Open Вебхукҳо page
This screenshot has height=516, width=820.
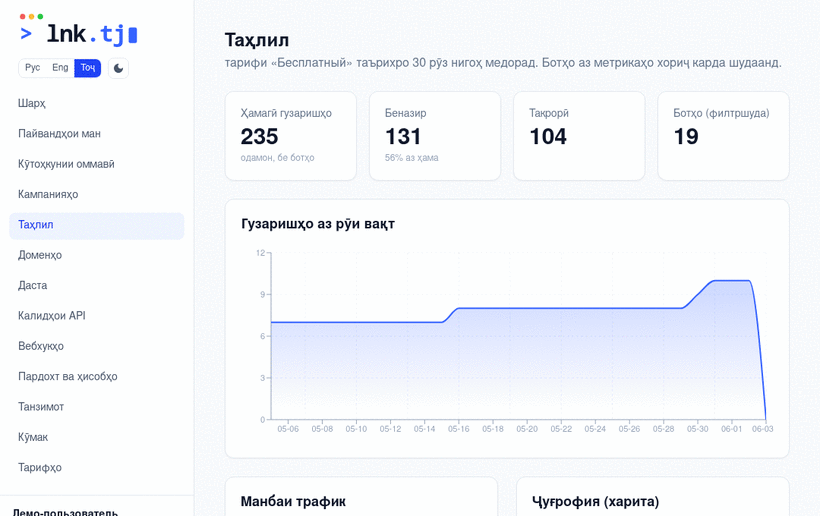click(97, 346)
